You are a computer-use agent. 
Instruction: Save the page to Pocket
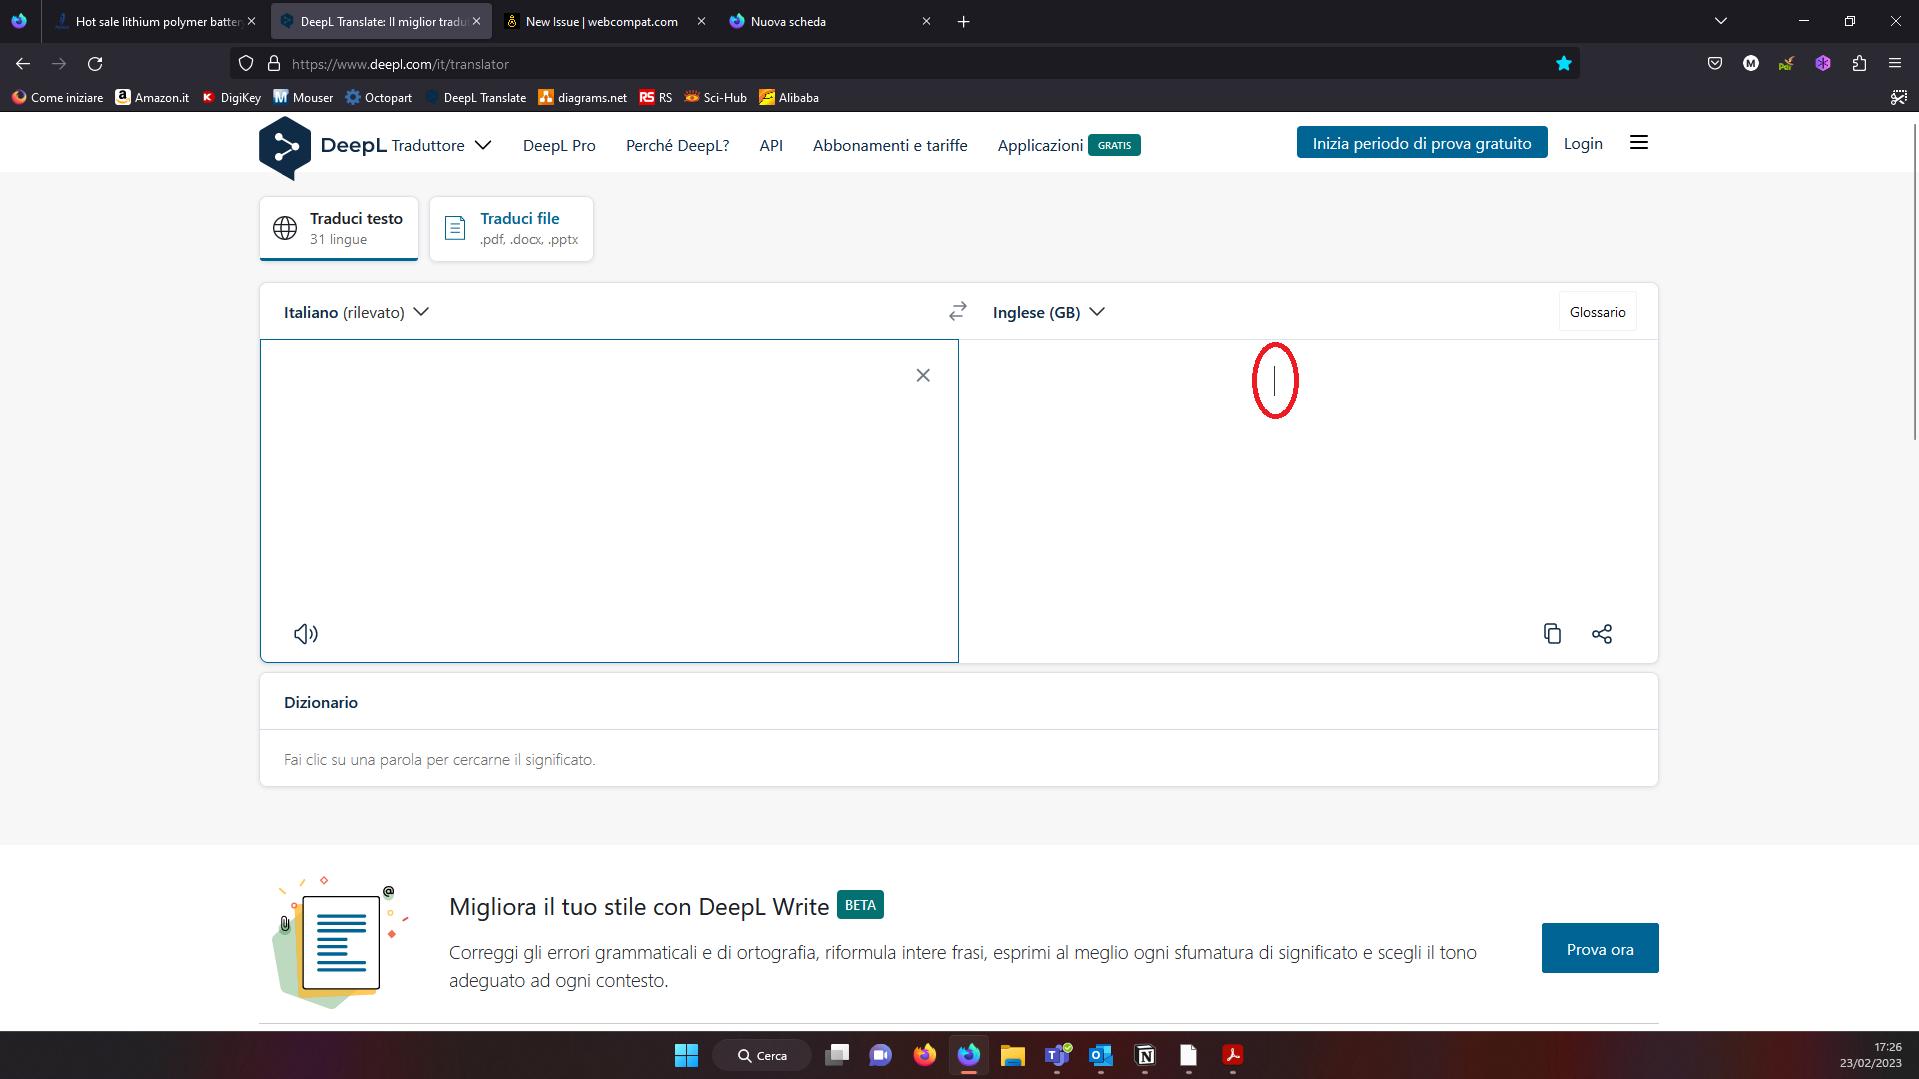1714,63
